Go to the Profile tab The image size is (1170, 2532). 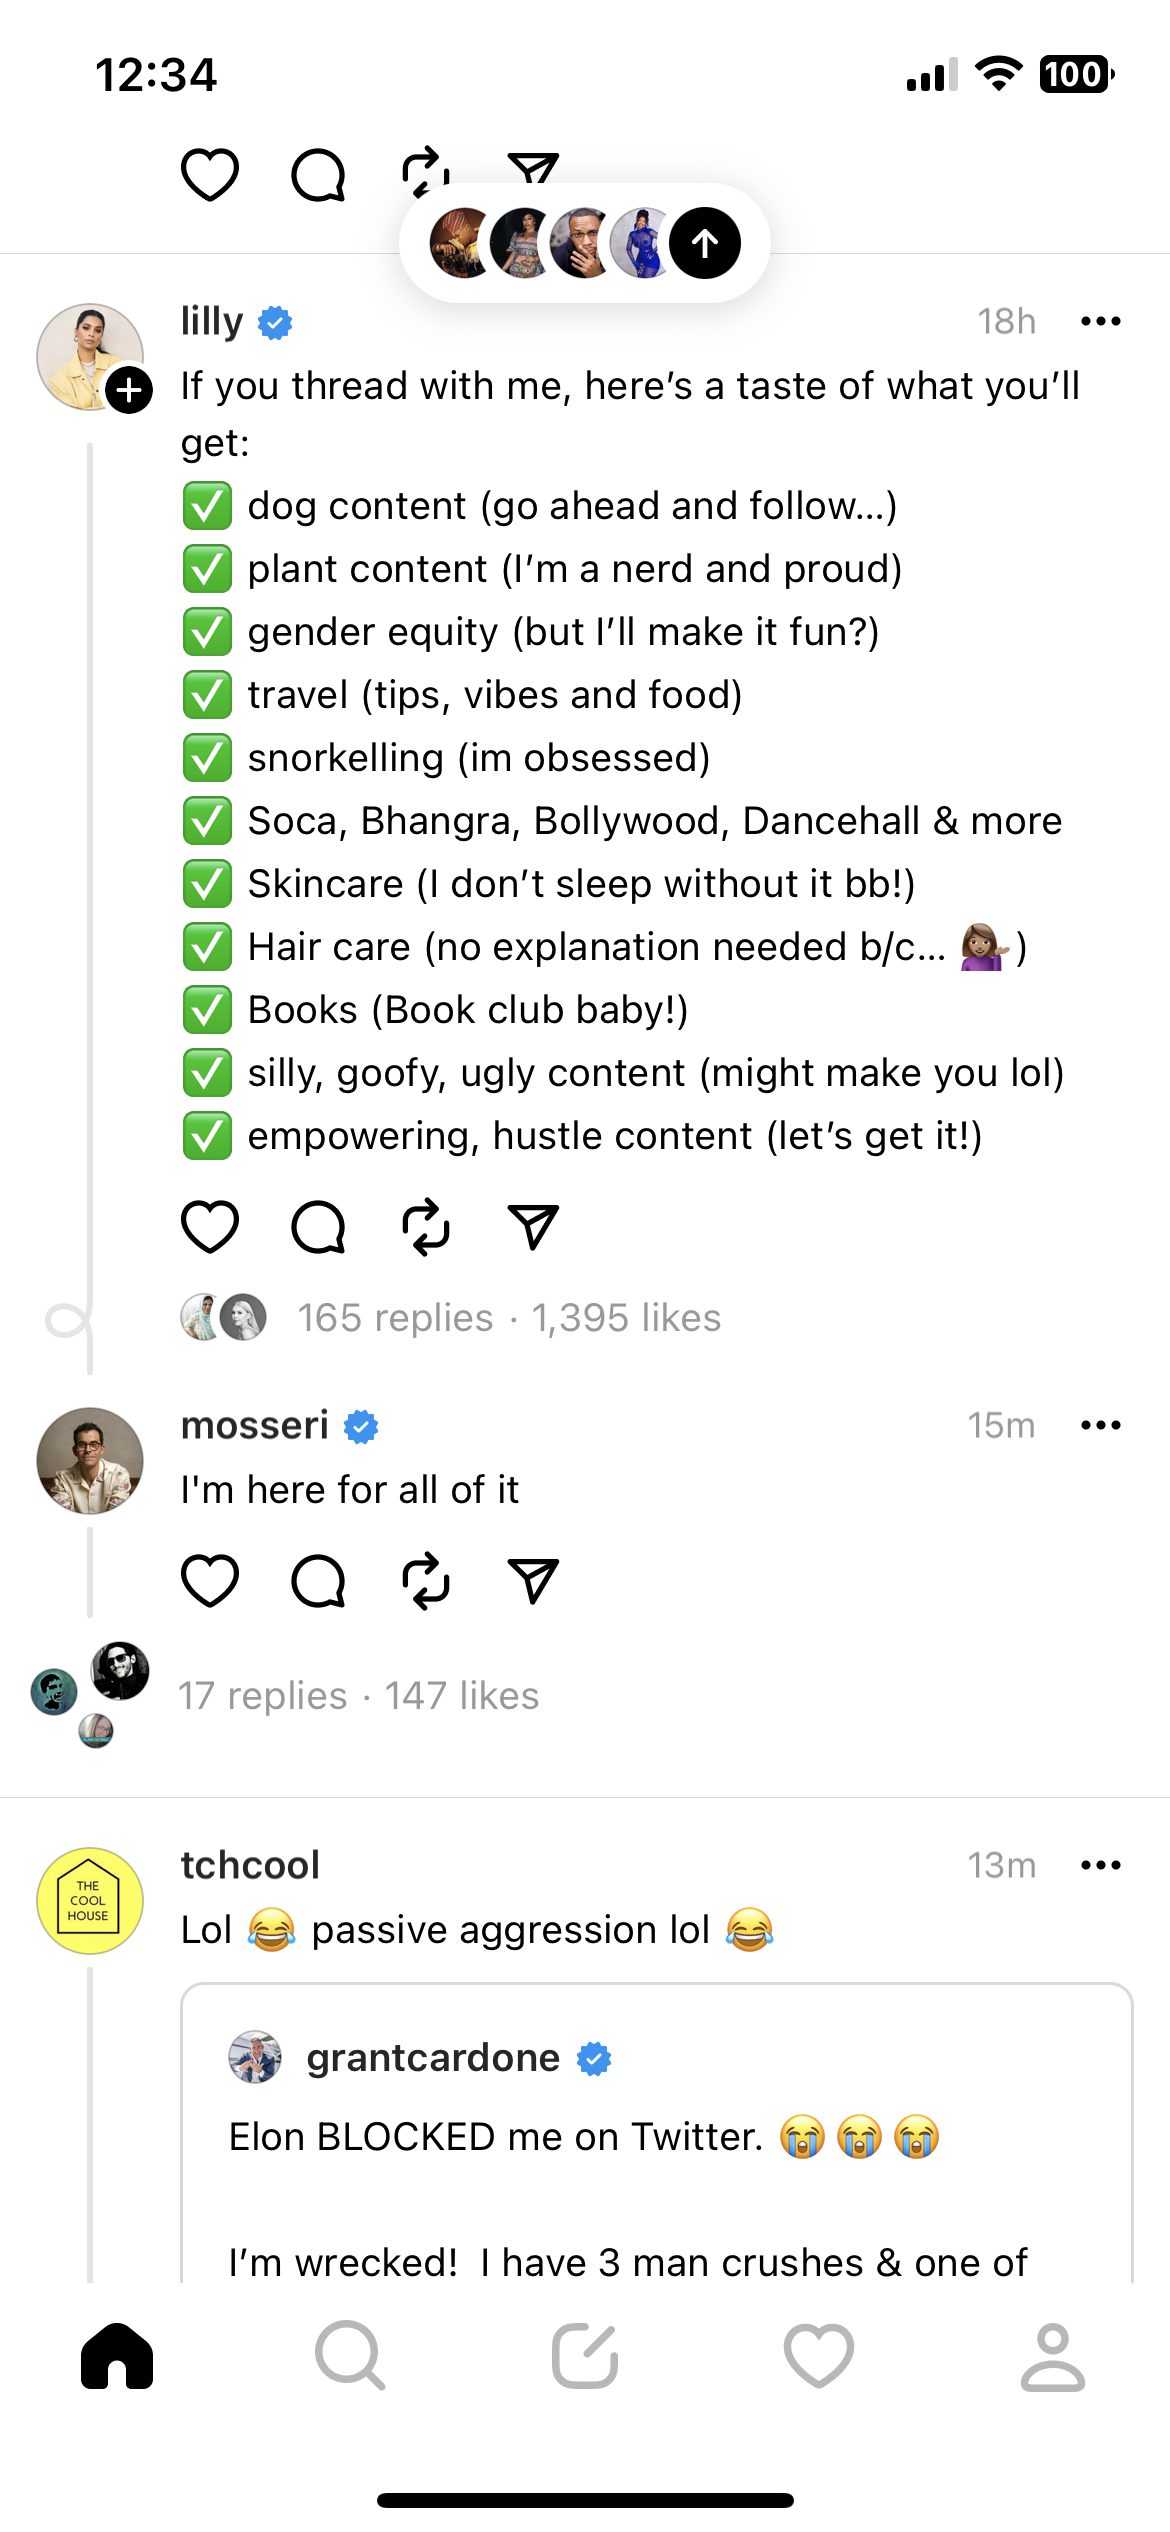(1052, 2356)
